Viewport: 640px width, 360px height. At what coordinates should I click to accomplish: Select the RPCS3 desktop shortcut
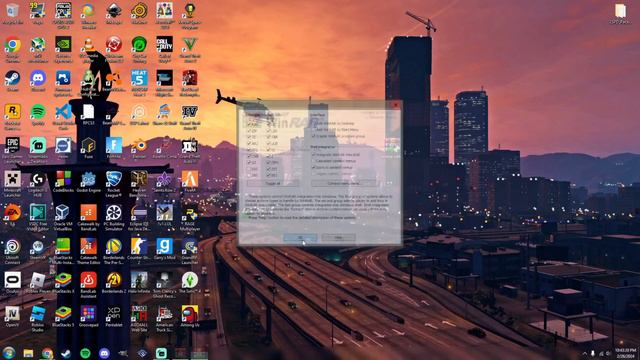click(88, 114)
